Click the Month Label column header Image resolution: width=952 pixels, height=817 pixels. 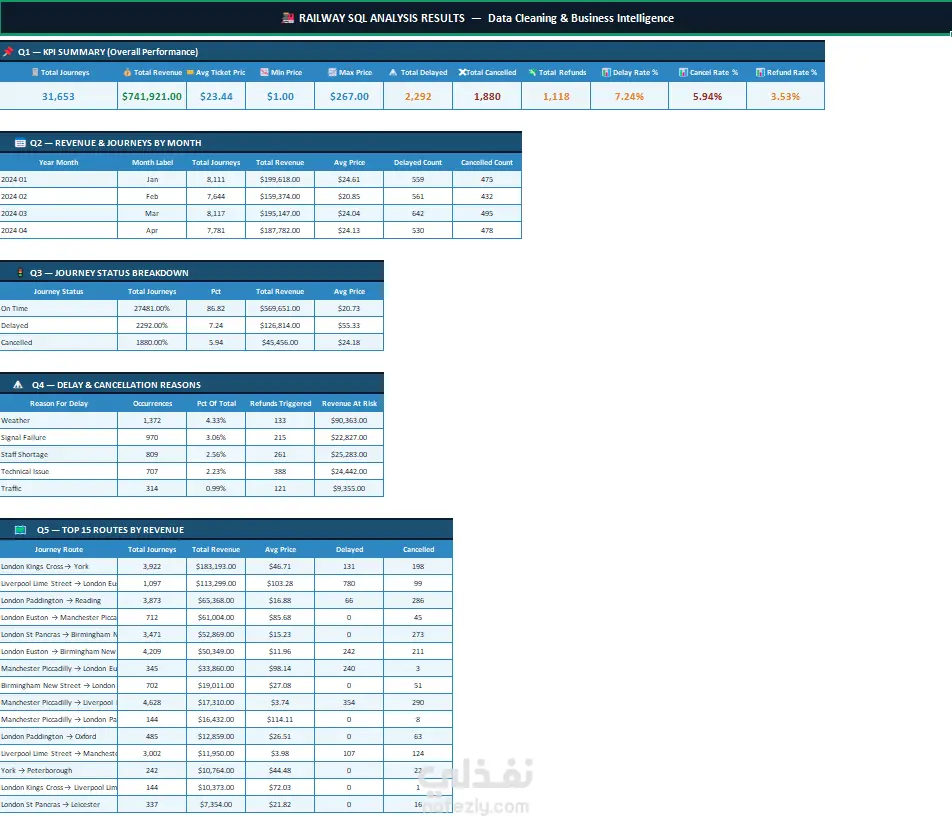(152, 163)
